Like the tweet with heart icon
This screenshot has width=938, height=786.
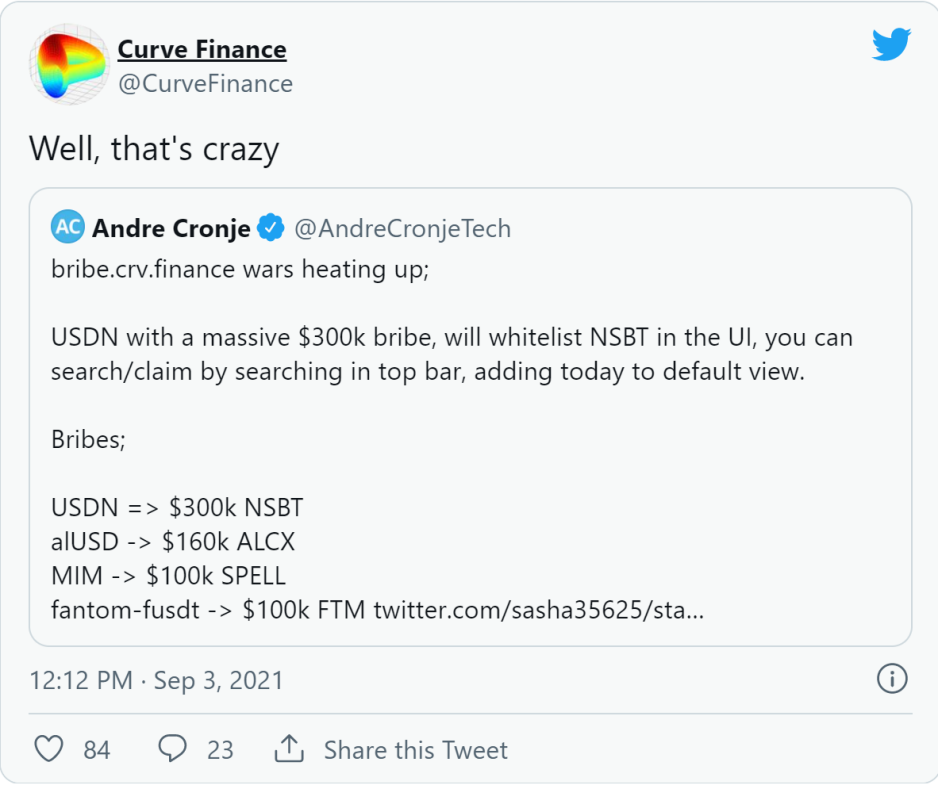[49, 749]
